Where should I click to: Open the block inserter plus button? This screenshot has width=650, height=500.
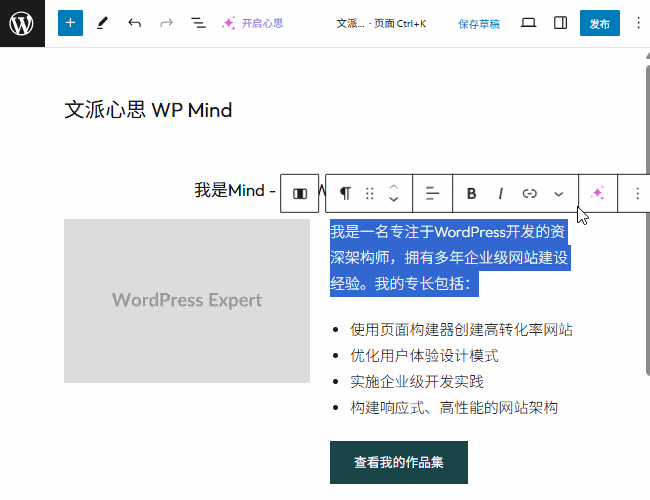click(x=70, y=23)
